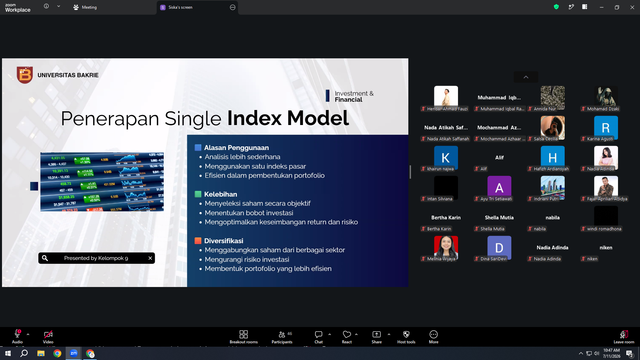This screenshot has height=360, width=640.
Task: Click the icon right of the green shield
Action: [571, 7]
